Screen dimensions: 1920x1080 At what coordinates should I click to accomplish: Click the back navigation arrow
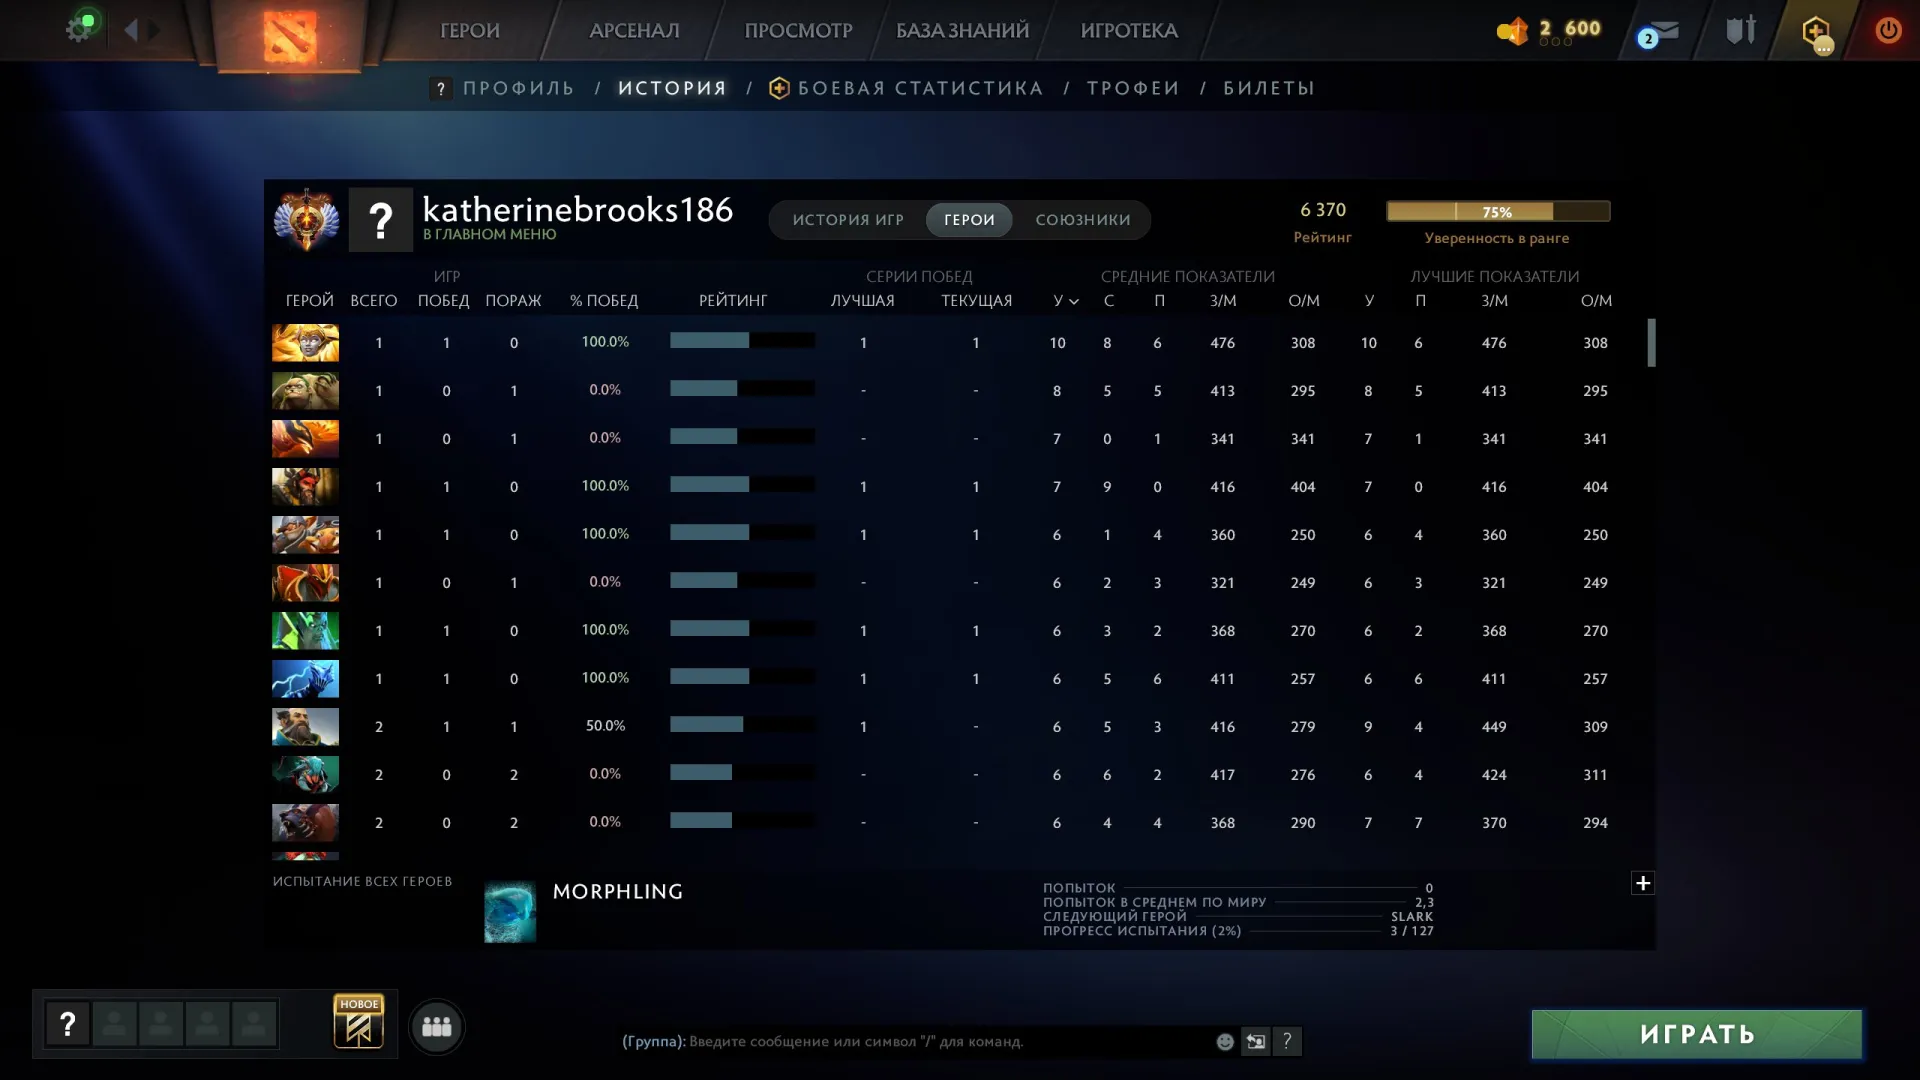[x=131, y=30]
